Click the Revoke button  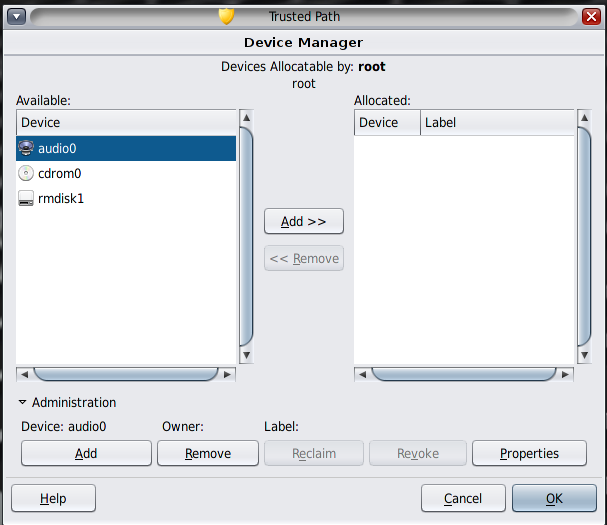click(418, 453)
